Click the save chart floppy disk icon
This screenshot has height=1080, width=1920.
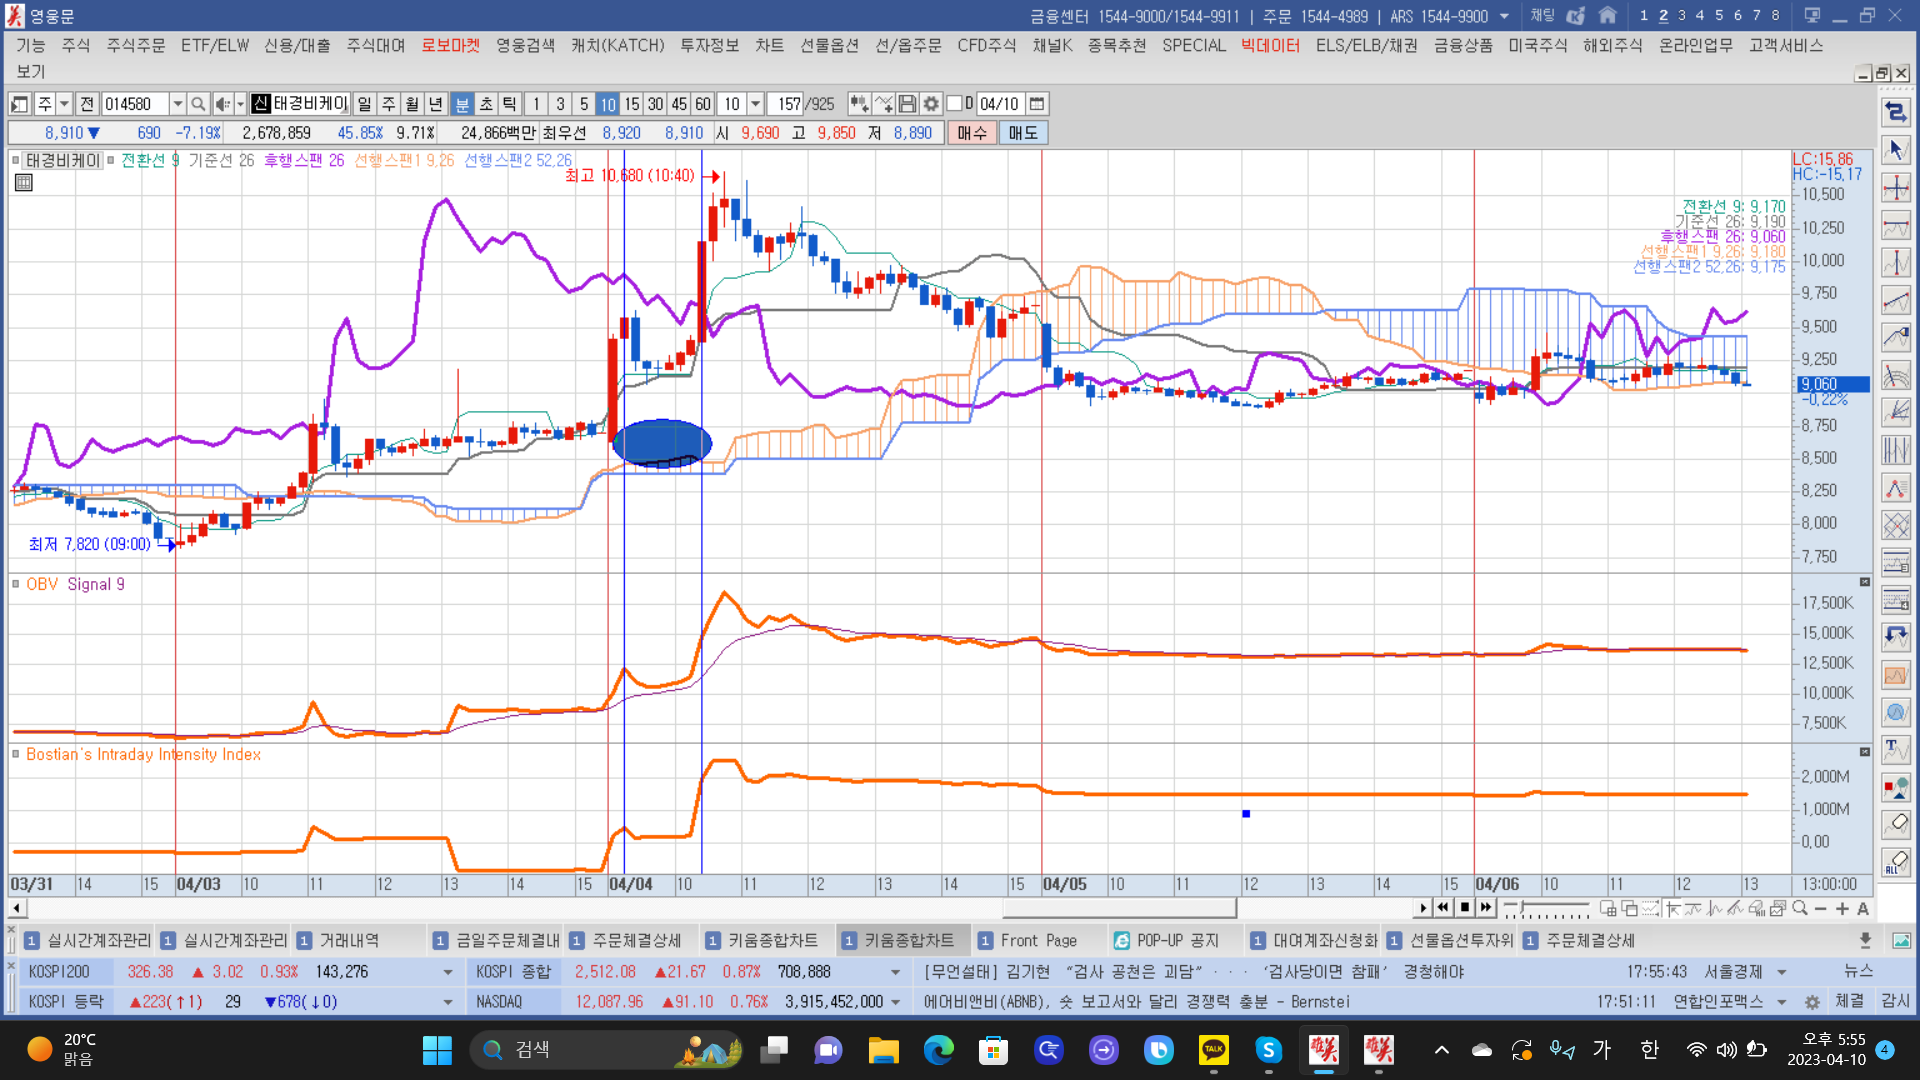pos(907,104)
